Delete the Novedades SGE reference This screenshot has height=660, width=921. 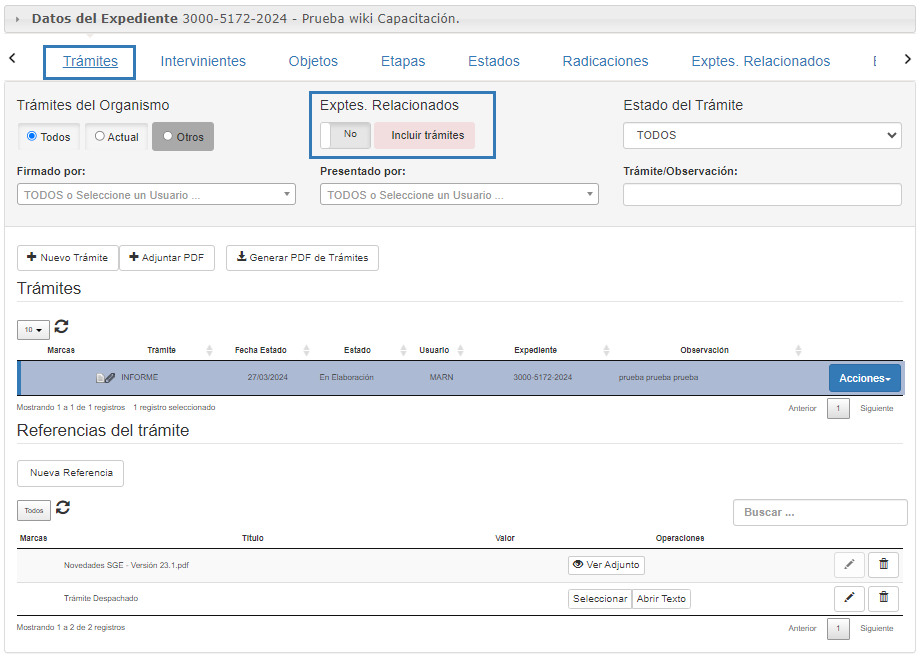[x=883, y=565]
